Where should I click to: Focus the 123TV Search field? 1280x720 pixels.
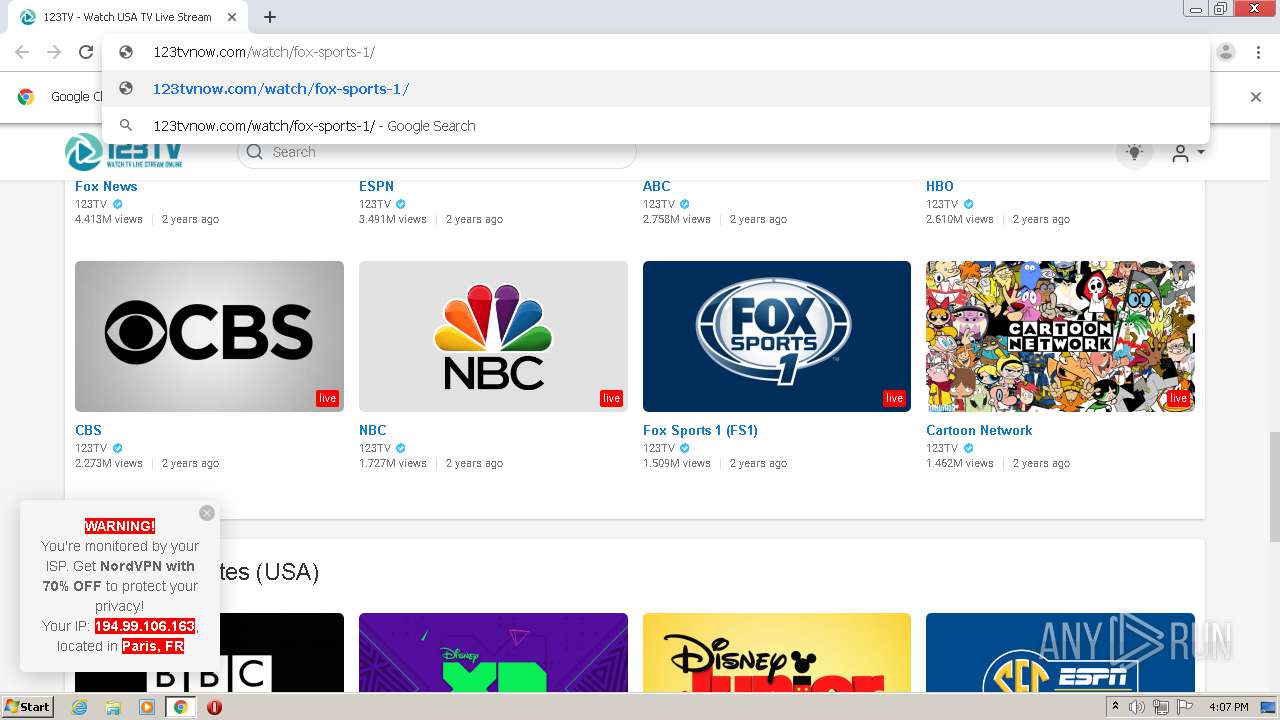pyautogui.click(x=436, y=152)
